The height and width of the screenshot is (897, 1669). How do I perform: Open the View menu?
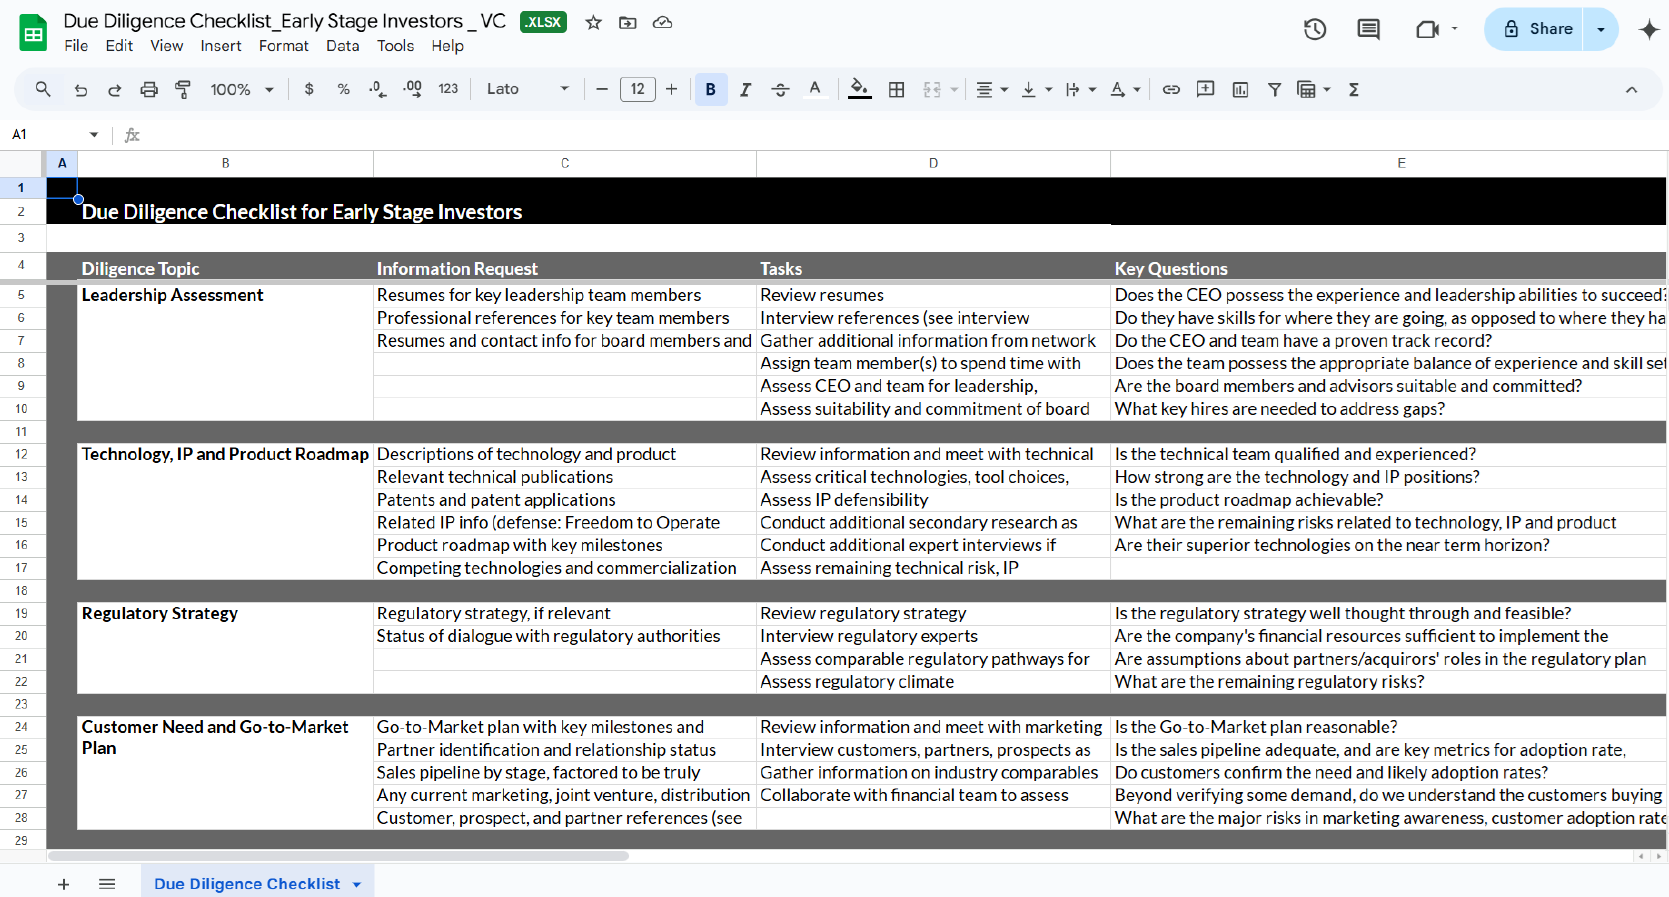(167, 46)
